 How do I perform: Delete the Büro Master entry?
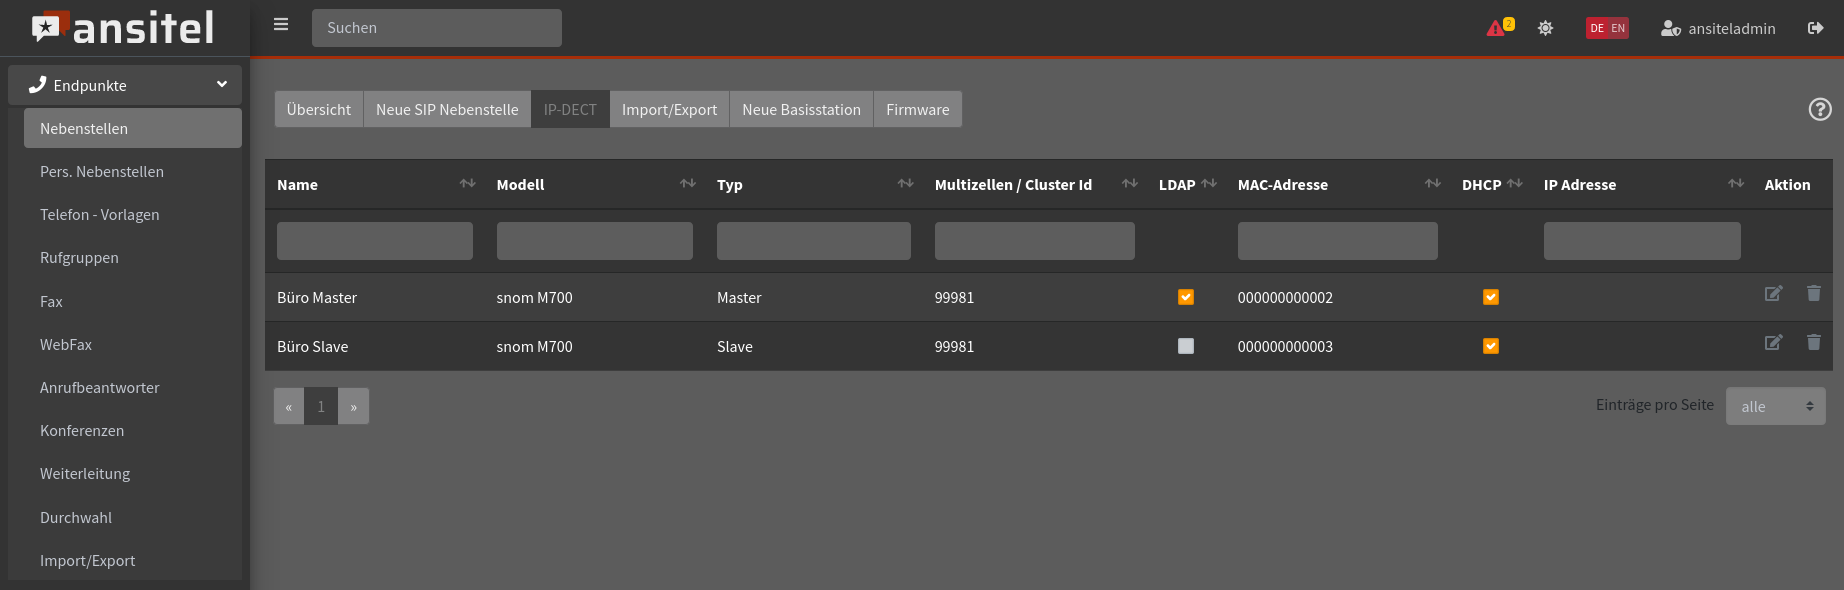click(1813, 294)
